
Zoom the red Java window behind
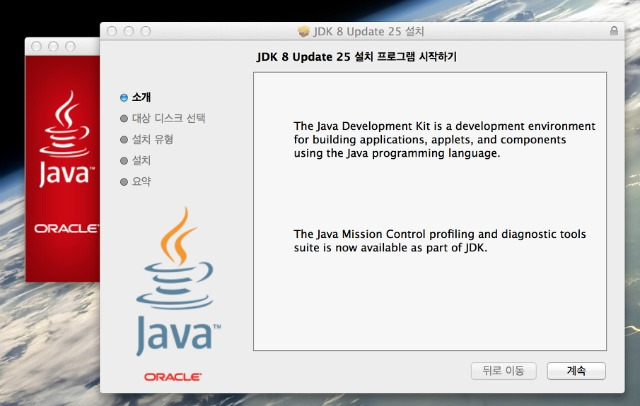click(70, 47)
